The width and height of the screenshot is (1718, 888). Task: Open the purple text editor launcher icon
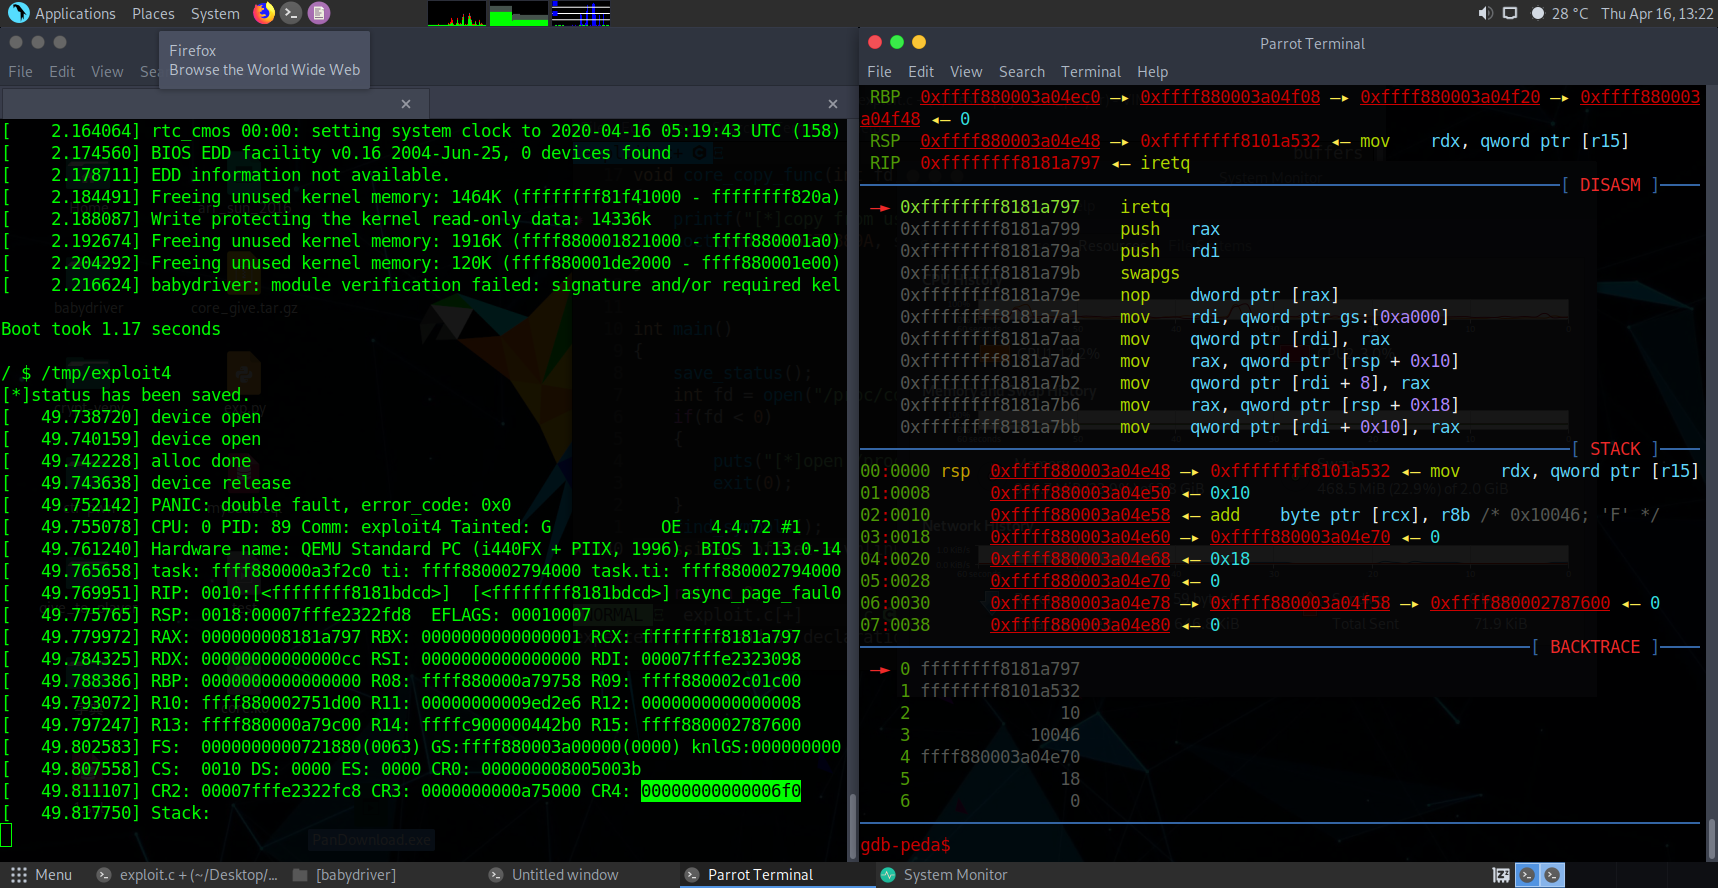click(x=319, y=13)
